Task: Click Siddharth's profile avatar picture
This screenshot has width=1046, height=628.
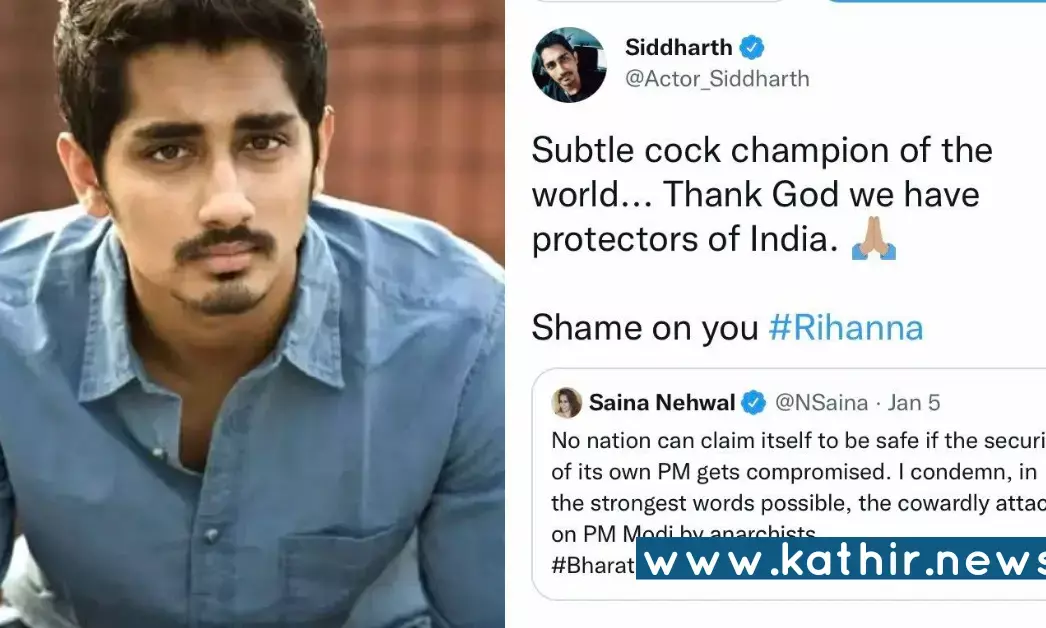Action: tap(568, 65)
